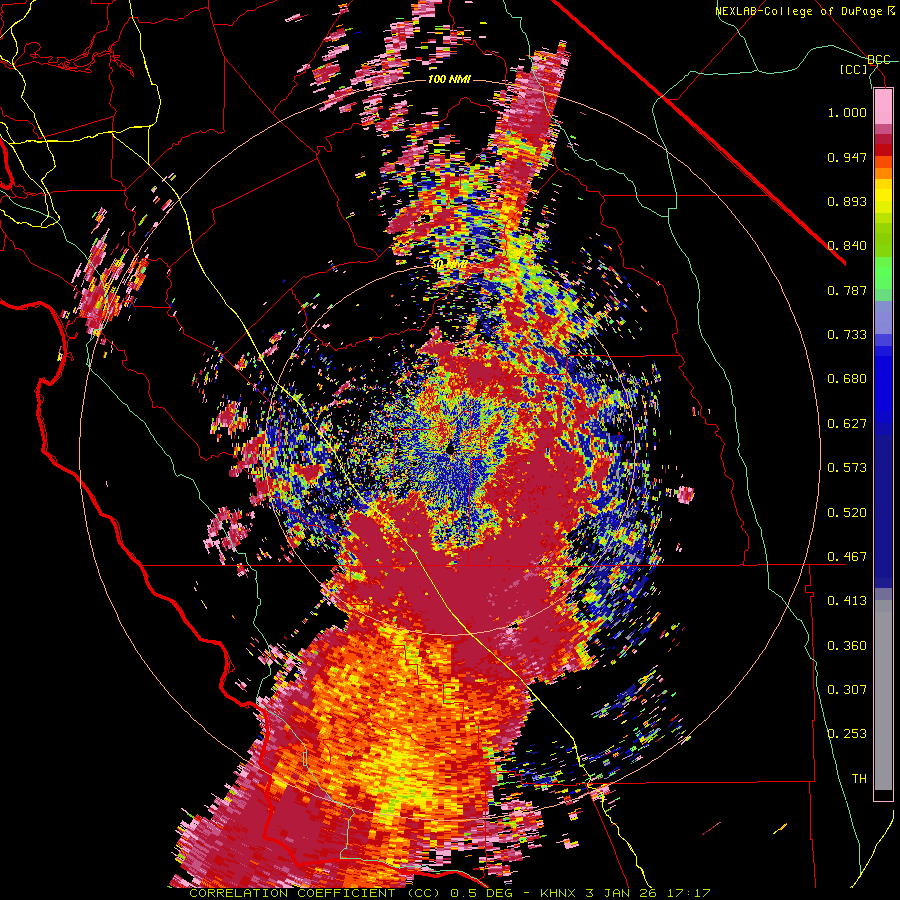This screenshot has height=900, width=900.
Task: Click the 0.680 color scale value
Action: pyautogui.click(x=847, y=379)
